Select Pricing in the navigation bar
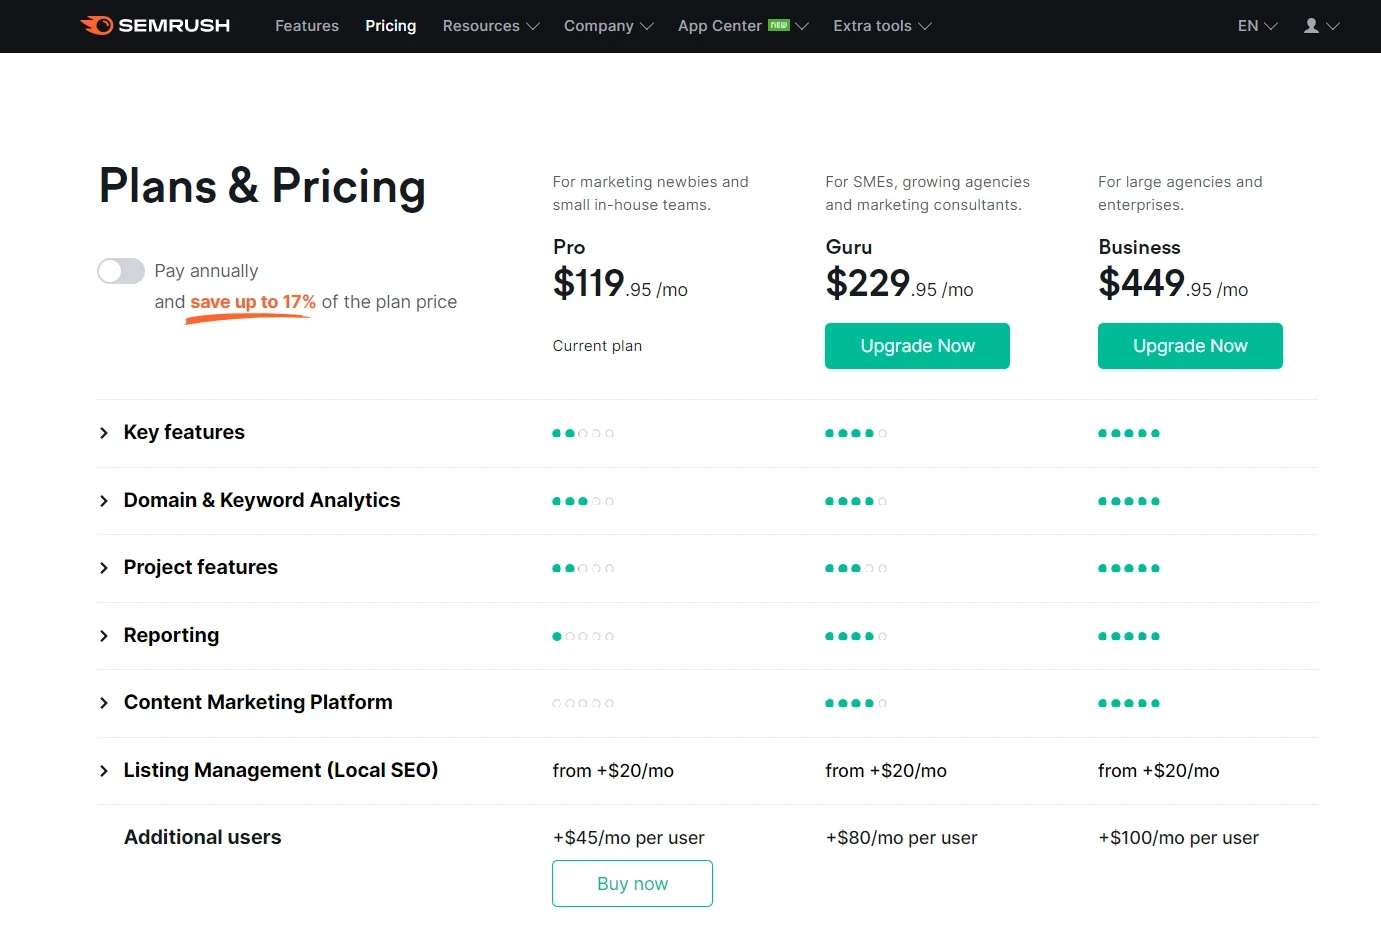This screenshot has width=1381, height=929. tap(390, 26)
